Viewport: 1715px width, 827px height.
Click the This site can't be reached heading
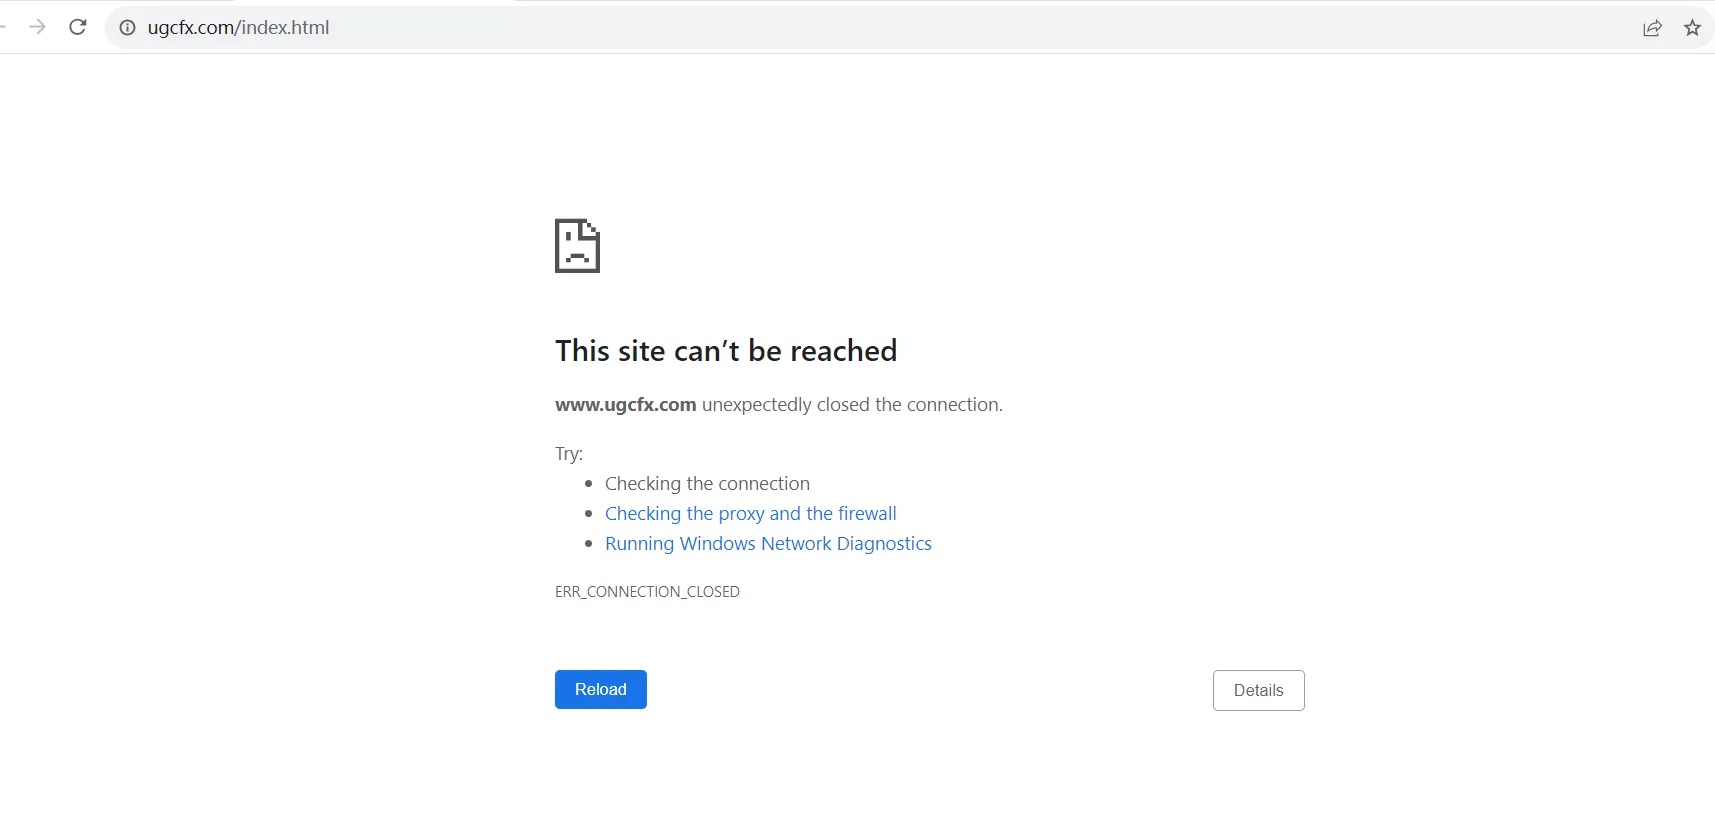coord(726,351)
